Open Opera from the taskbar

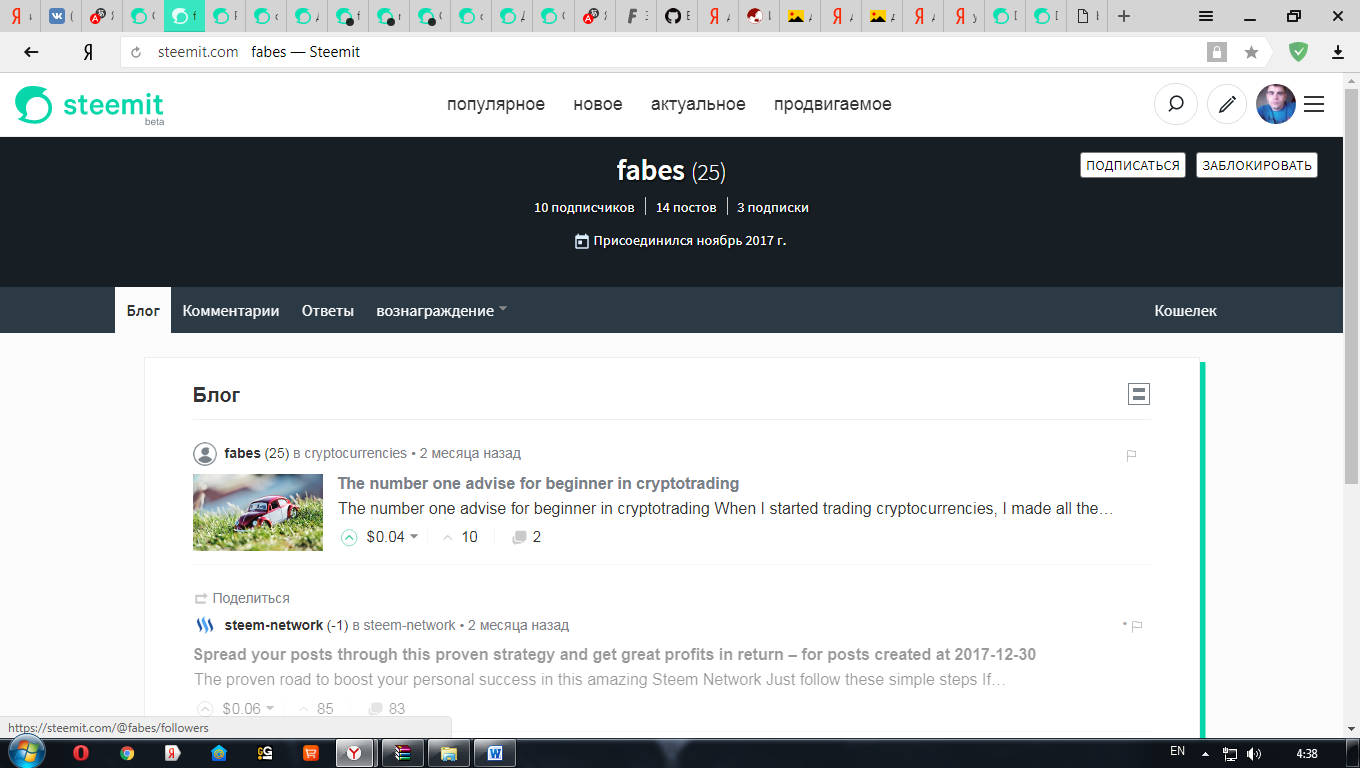pyautogui.click(x=81, y=753)
